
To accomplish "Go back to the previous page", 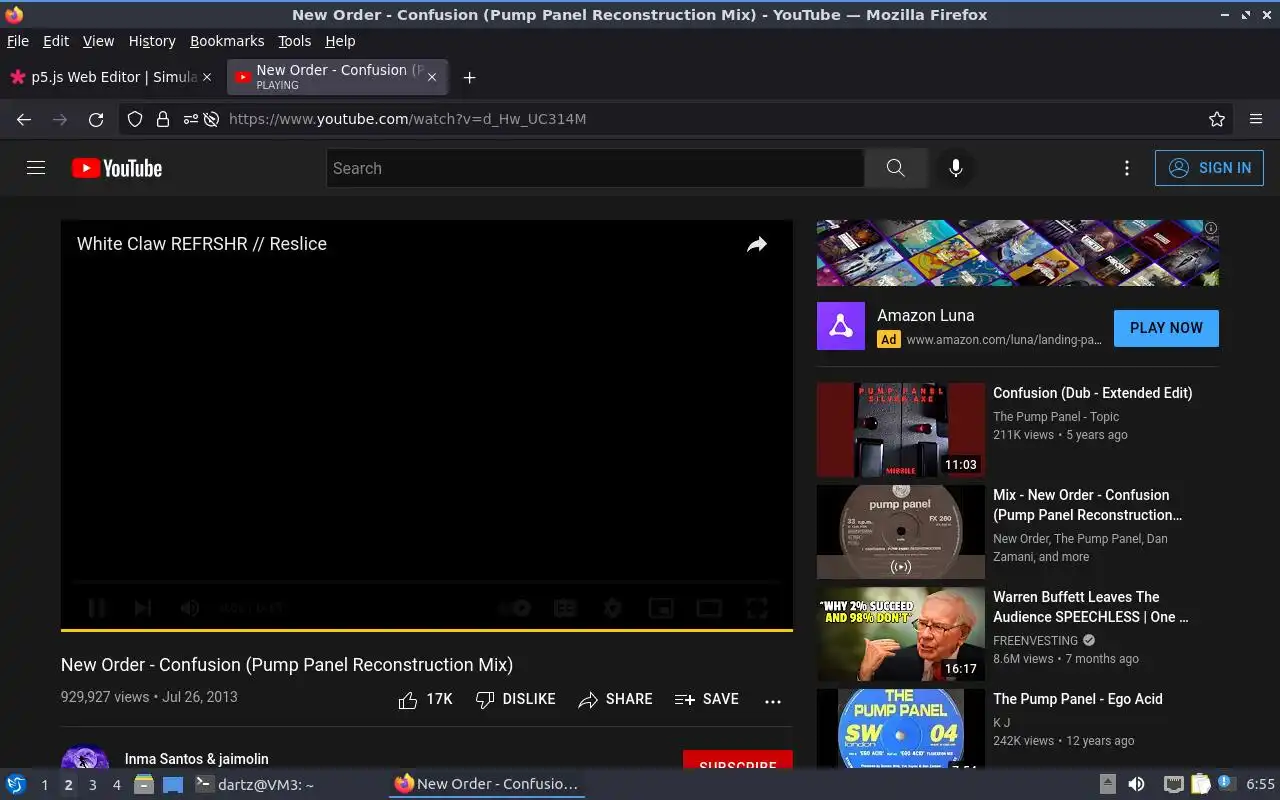I will pyautogui.click(x=24, y=119).
